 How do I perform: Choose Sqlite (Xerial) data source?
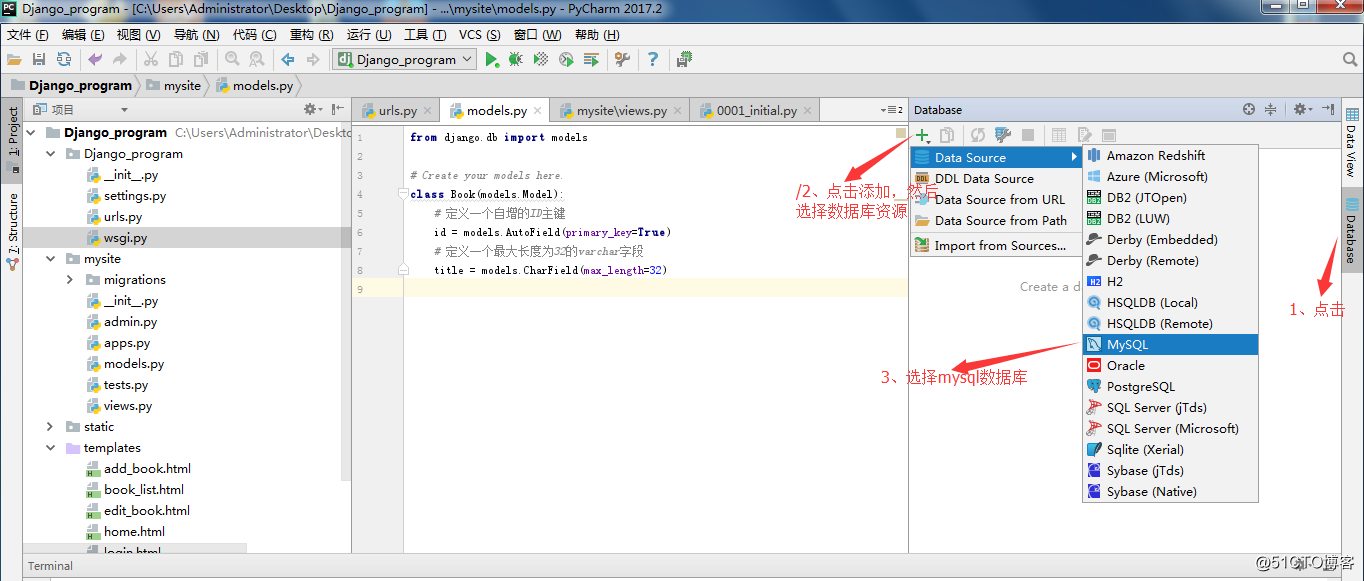[x=1170, y=449]
